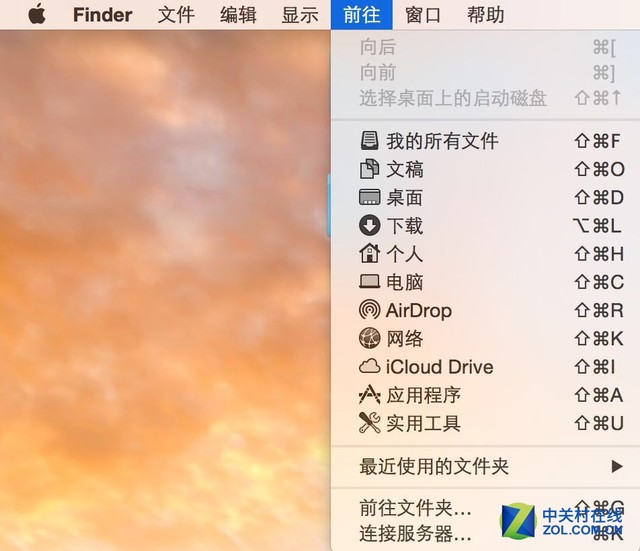The width and height of the screenshot is (640, 551).
Task: Click the iCloud Drive cloud icon
Action: pyautogui.click(x=370, y=367)
